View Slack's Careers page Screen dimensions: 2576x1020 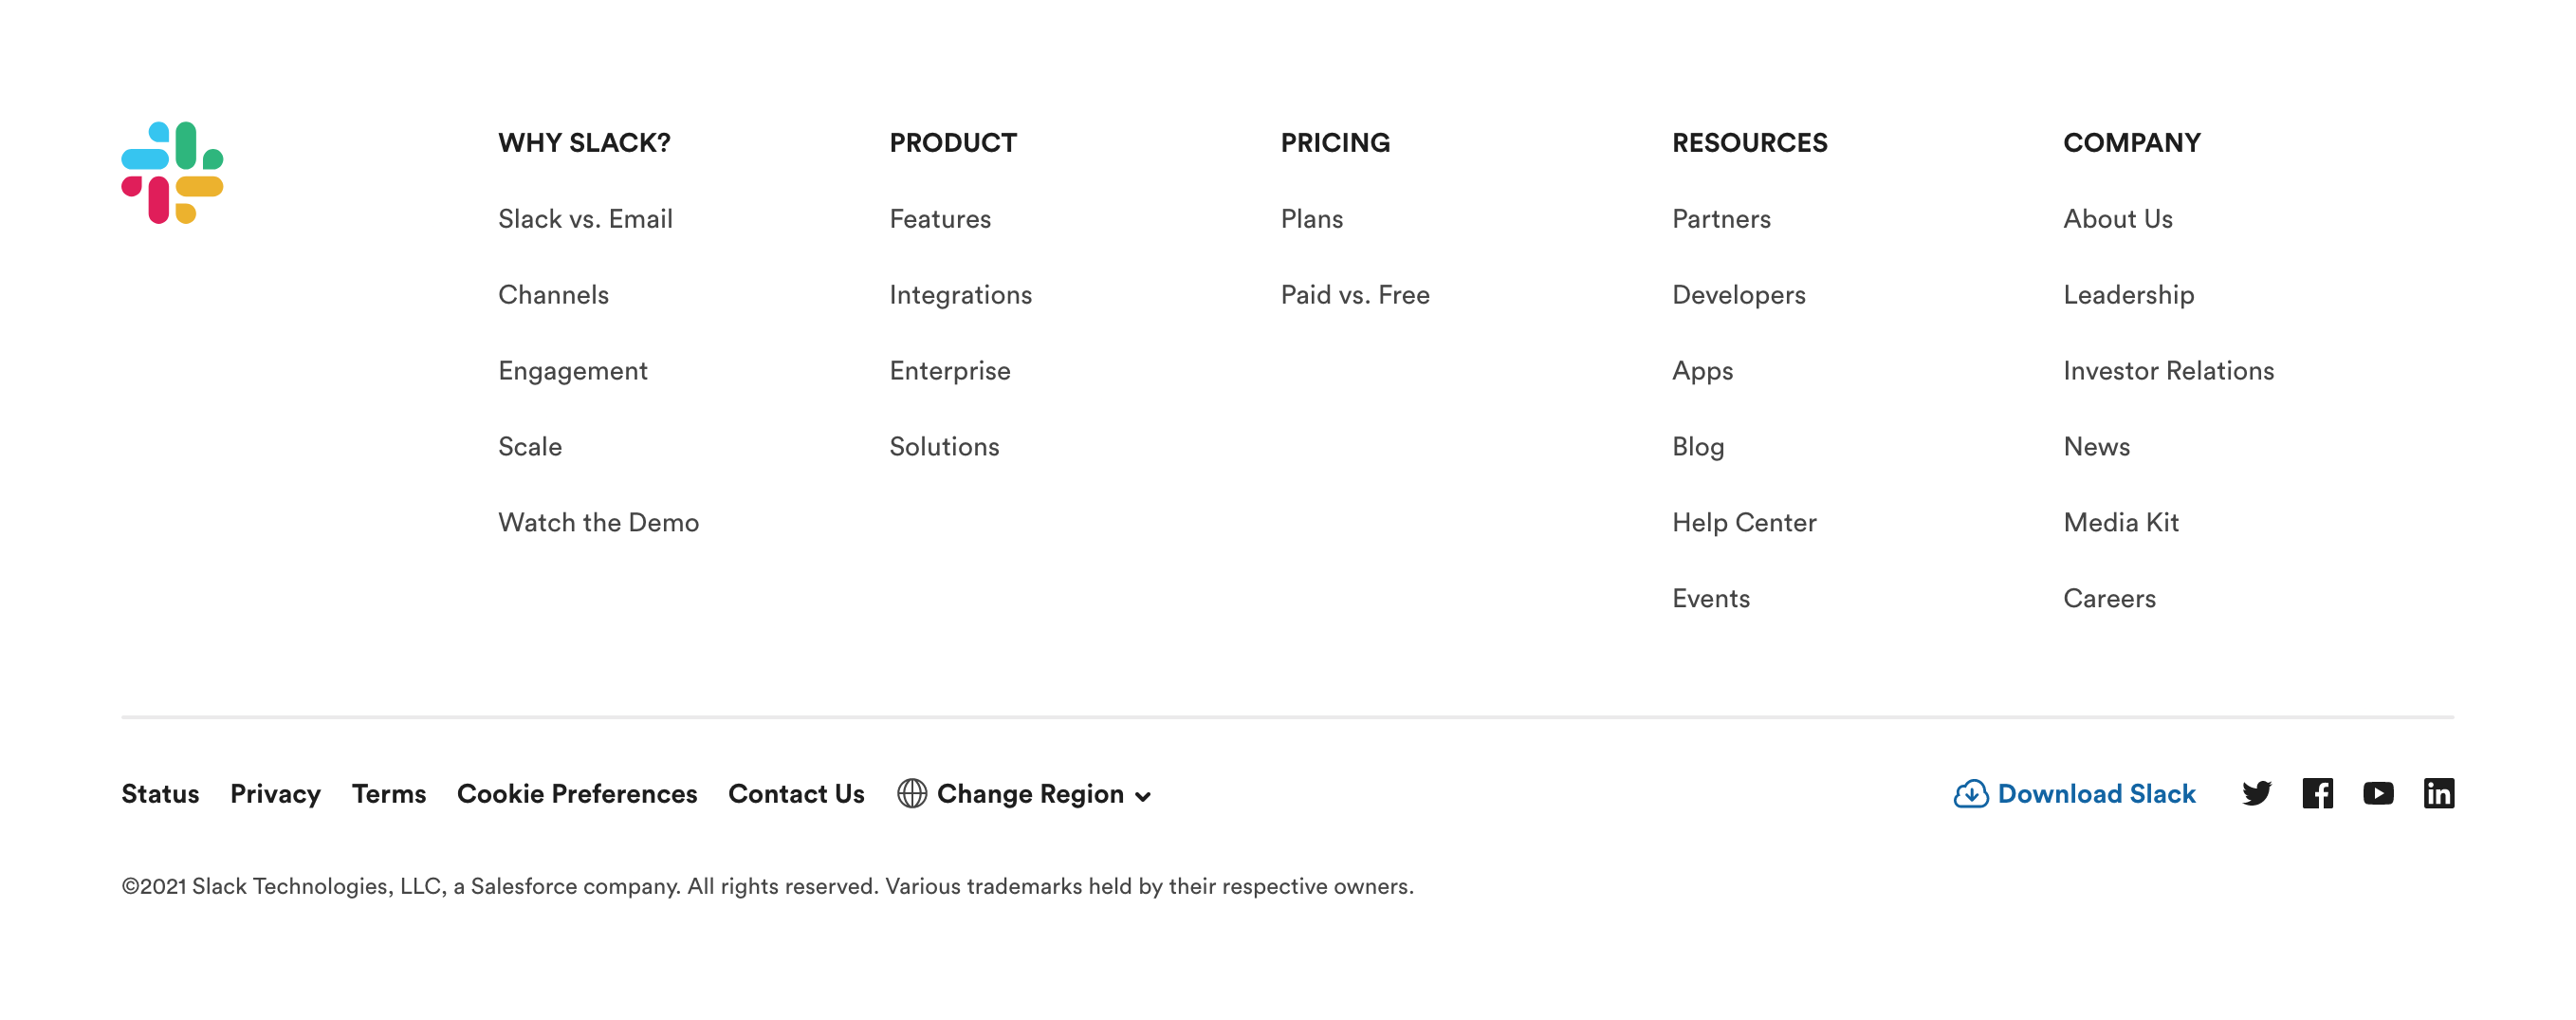(x=2110, y=598)
